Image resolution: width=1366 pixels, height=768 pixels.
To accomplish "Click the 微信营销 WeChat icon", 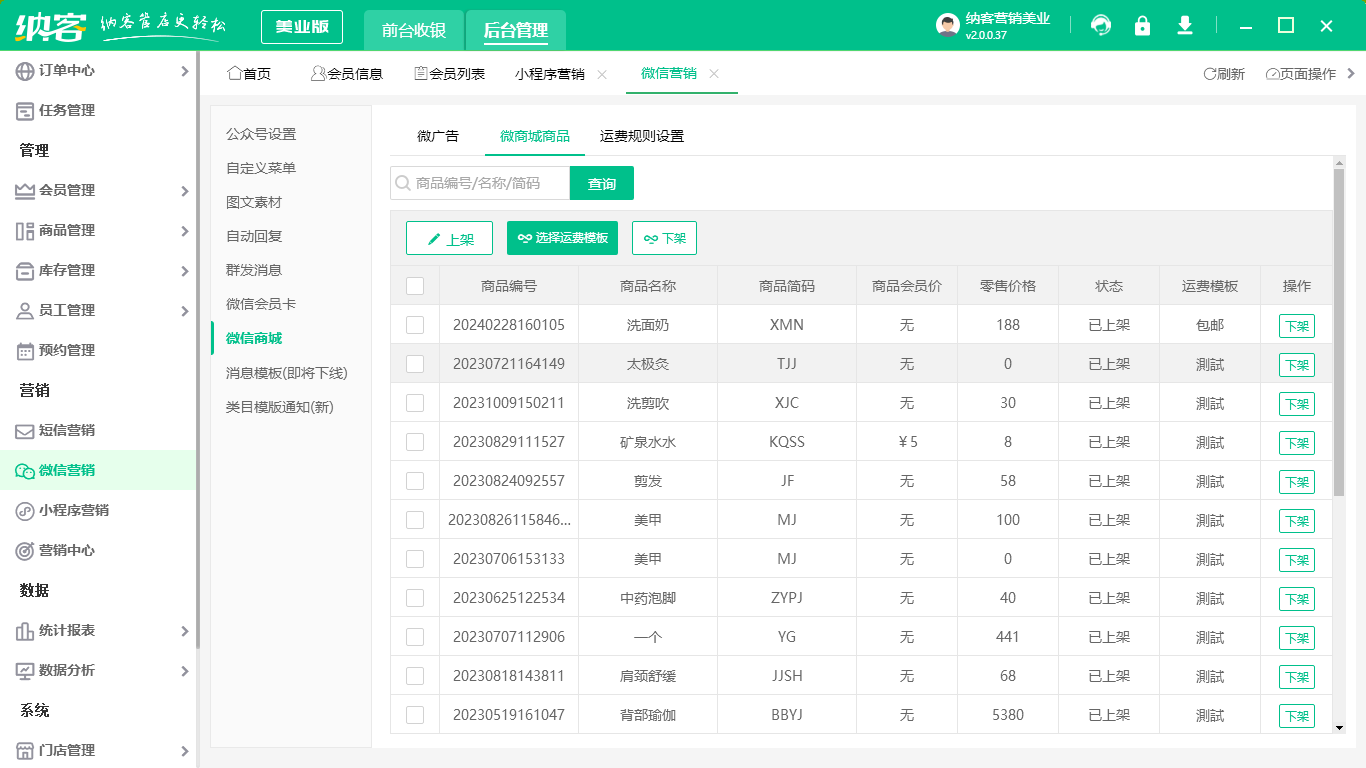I will pos(25,471).
